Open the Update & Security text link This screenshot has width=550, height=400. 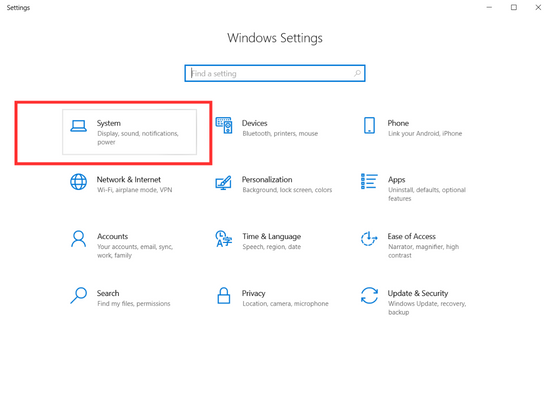click(x=417, y=293)
